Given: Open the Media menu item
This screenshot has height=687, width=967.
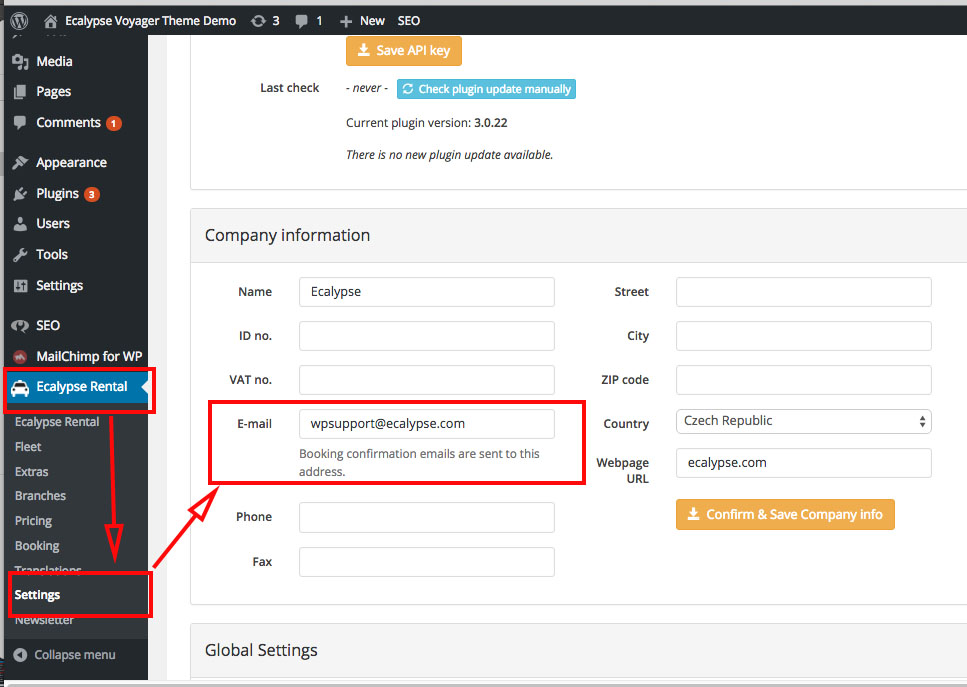Looking at the screenshot, I should (x=54, y=62).
